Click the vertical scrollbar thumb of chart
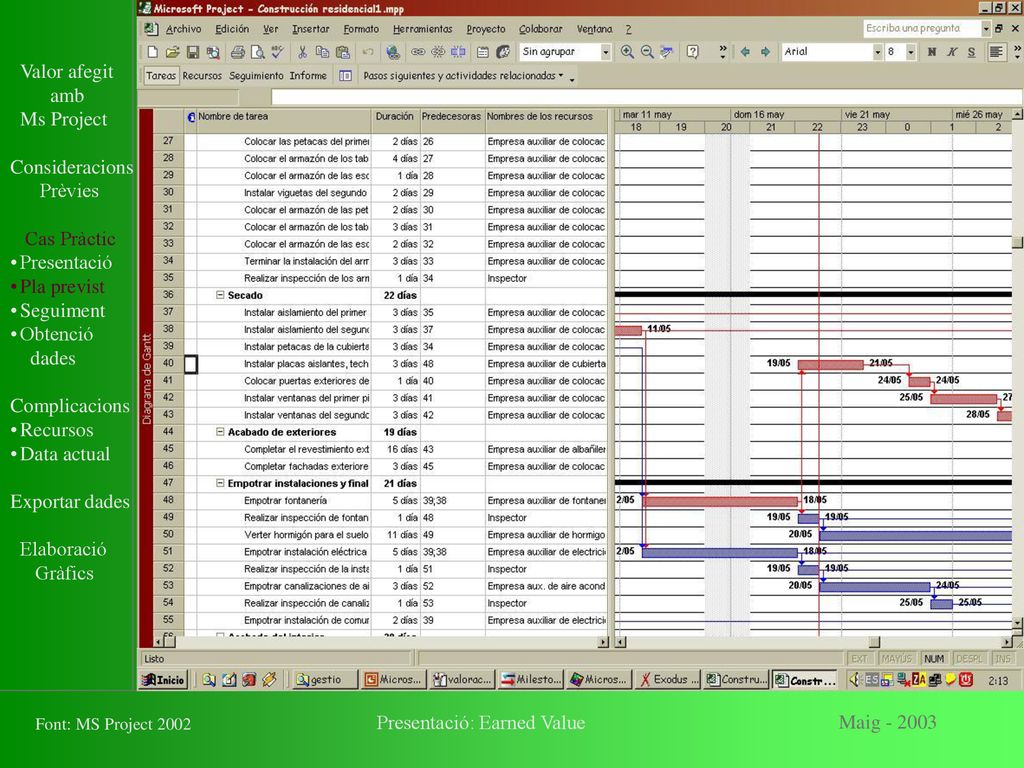 tap(1017, 242)
